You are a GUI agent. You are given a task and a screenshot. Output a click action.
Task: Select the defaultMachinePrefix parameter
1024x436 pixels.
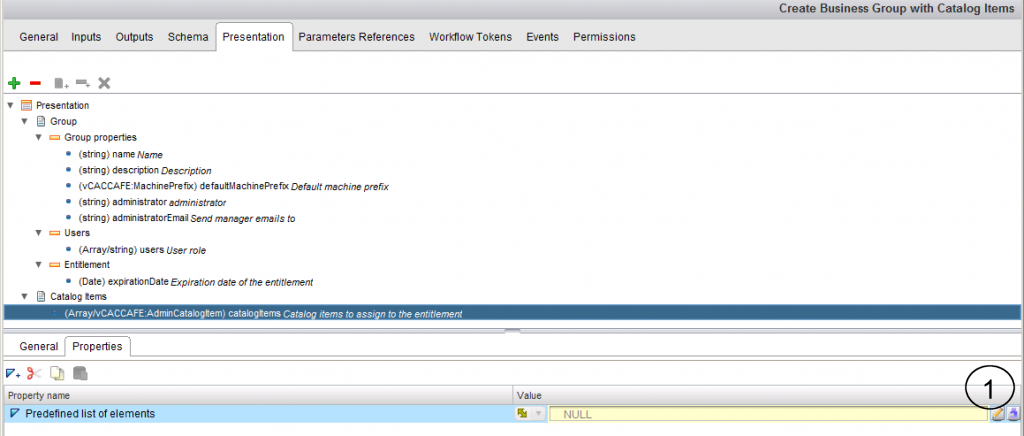pyautogui.click(x=232, y=185)
